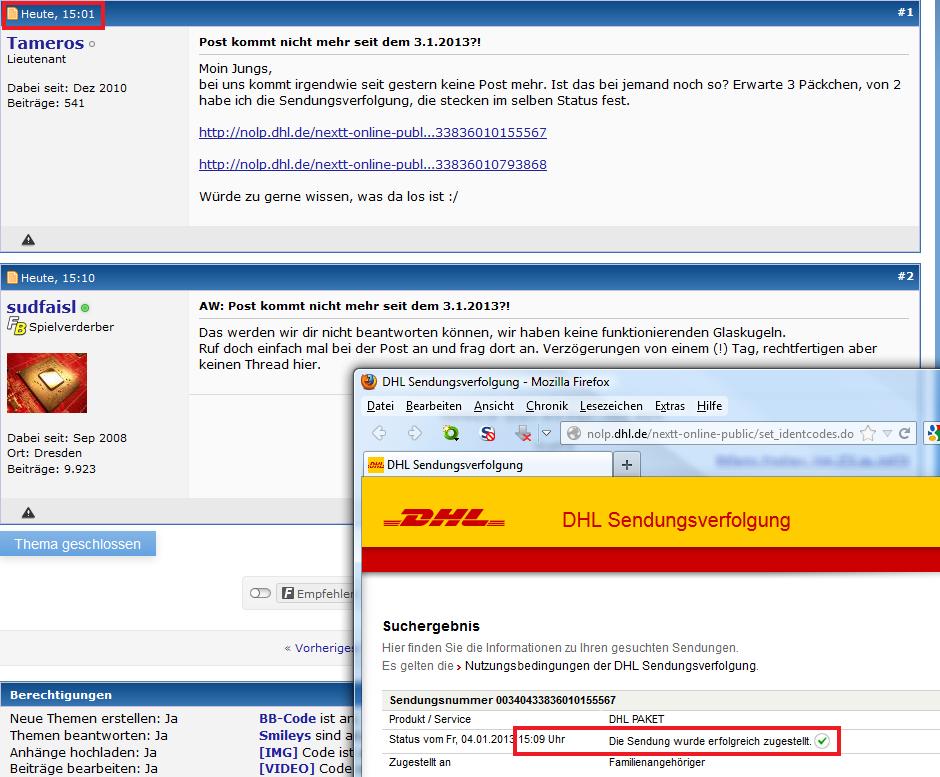
Task: Open the Smileys help link
Action: [285, 735]
